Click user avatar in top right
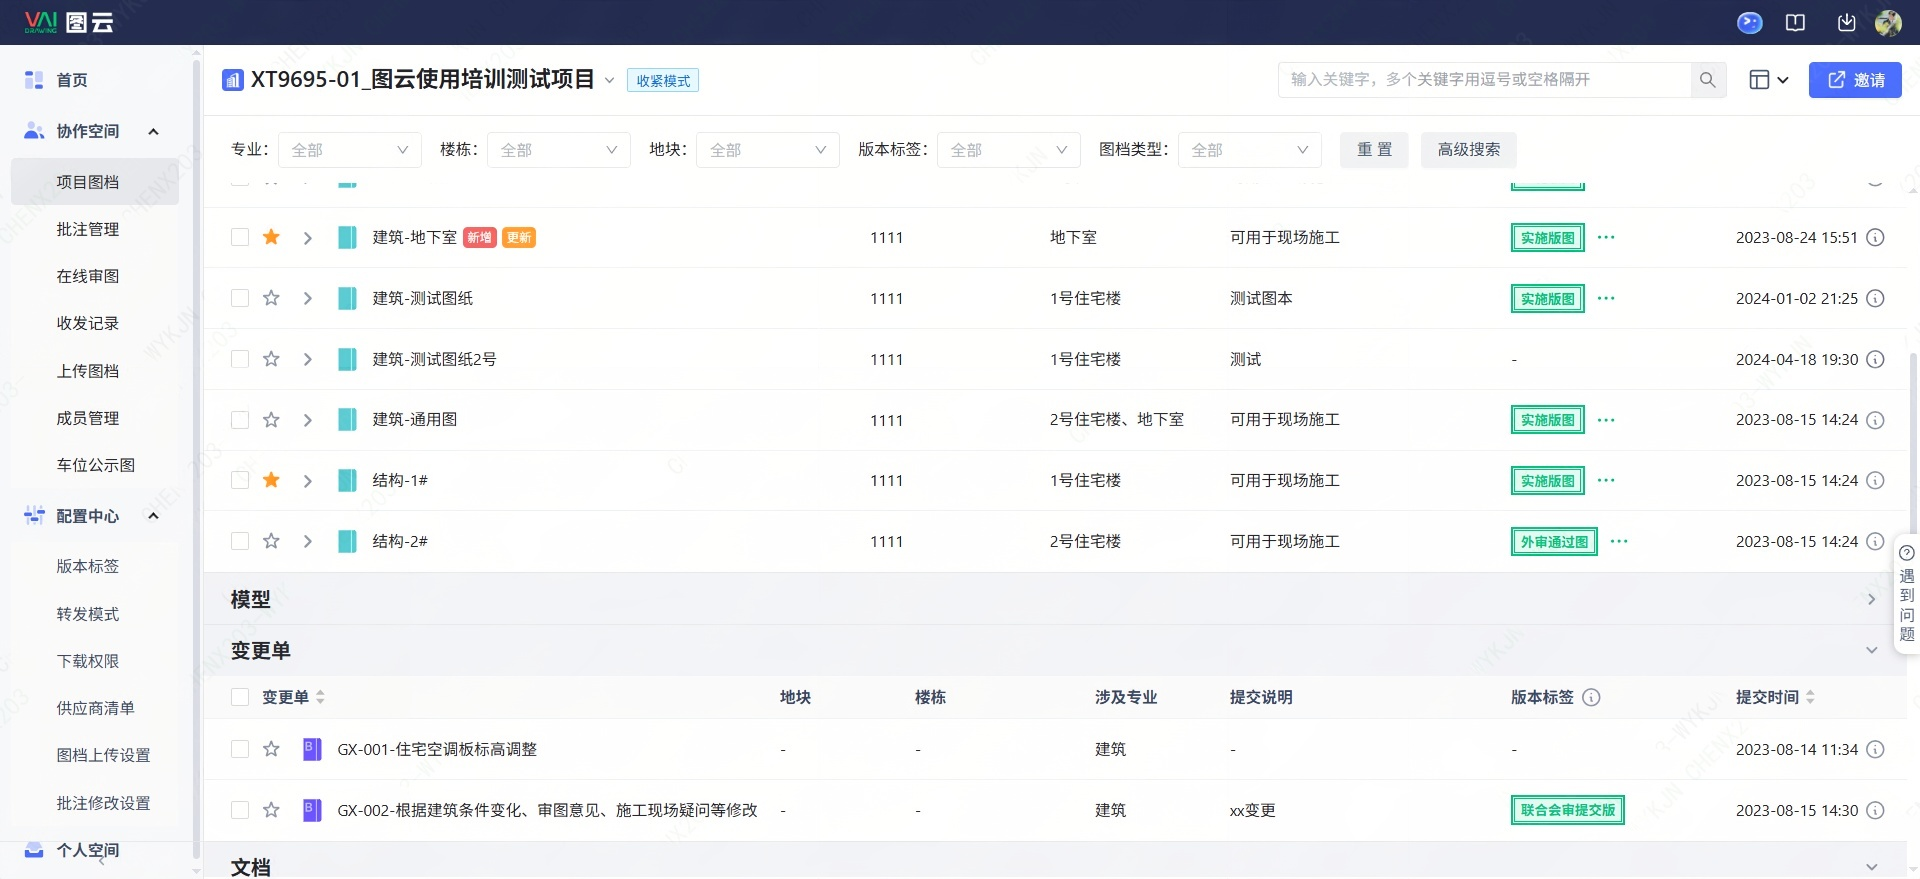The height and width of the screenshot is (879, 1920). (1888, 22)
